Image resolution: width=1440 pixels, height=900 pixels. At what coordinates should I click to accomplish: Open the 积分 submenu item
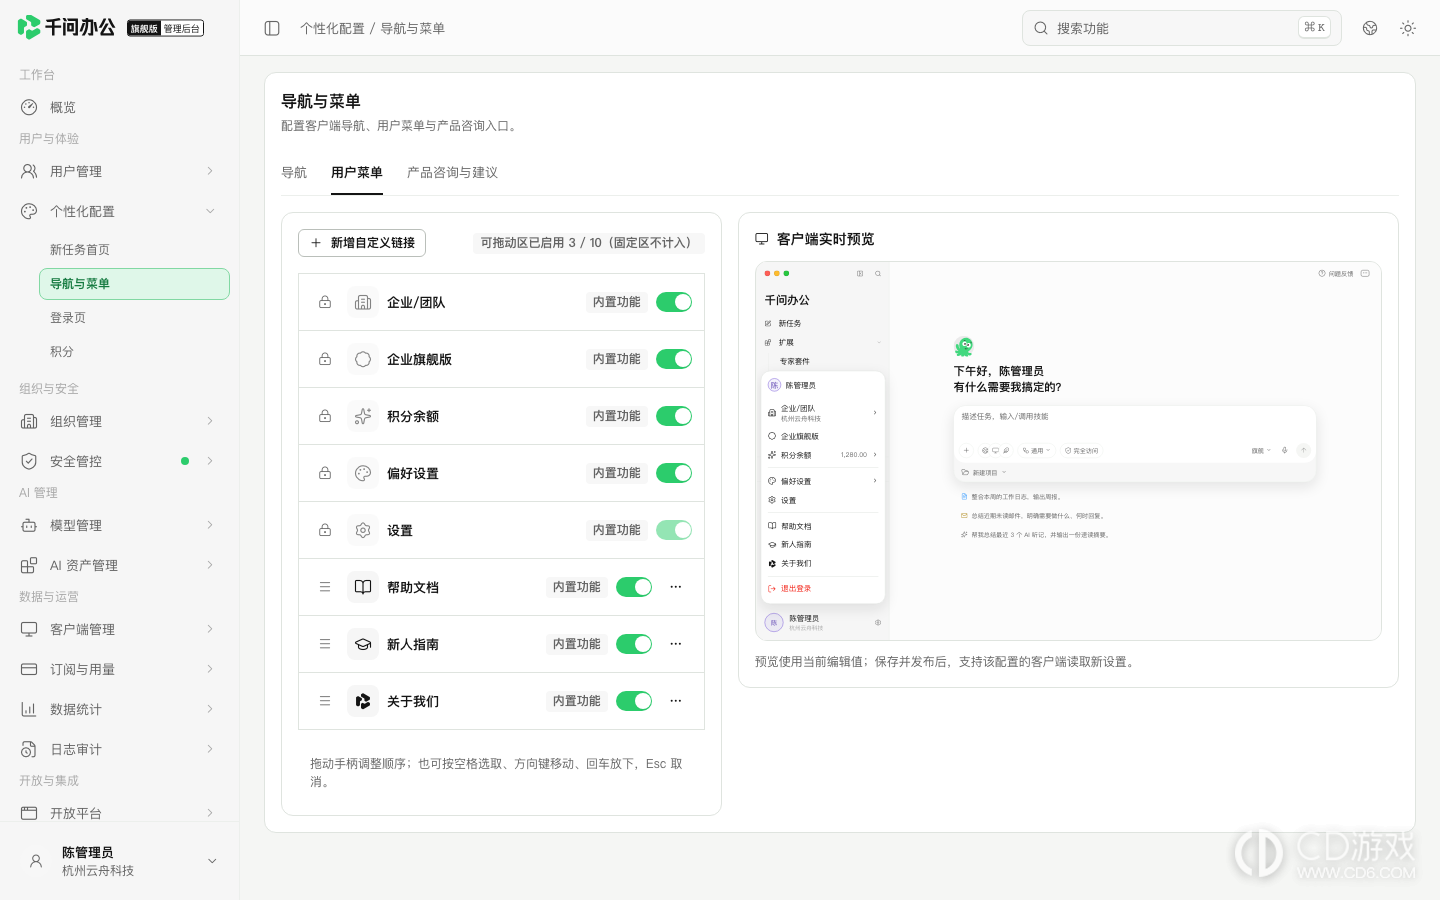tap(134, 352)
